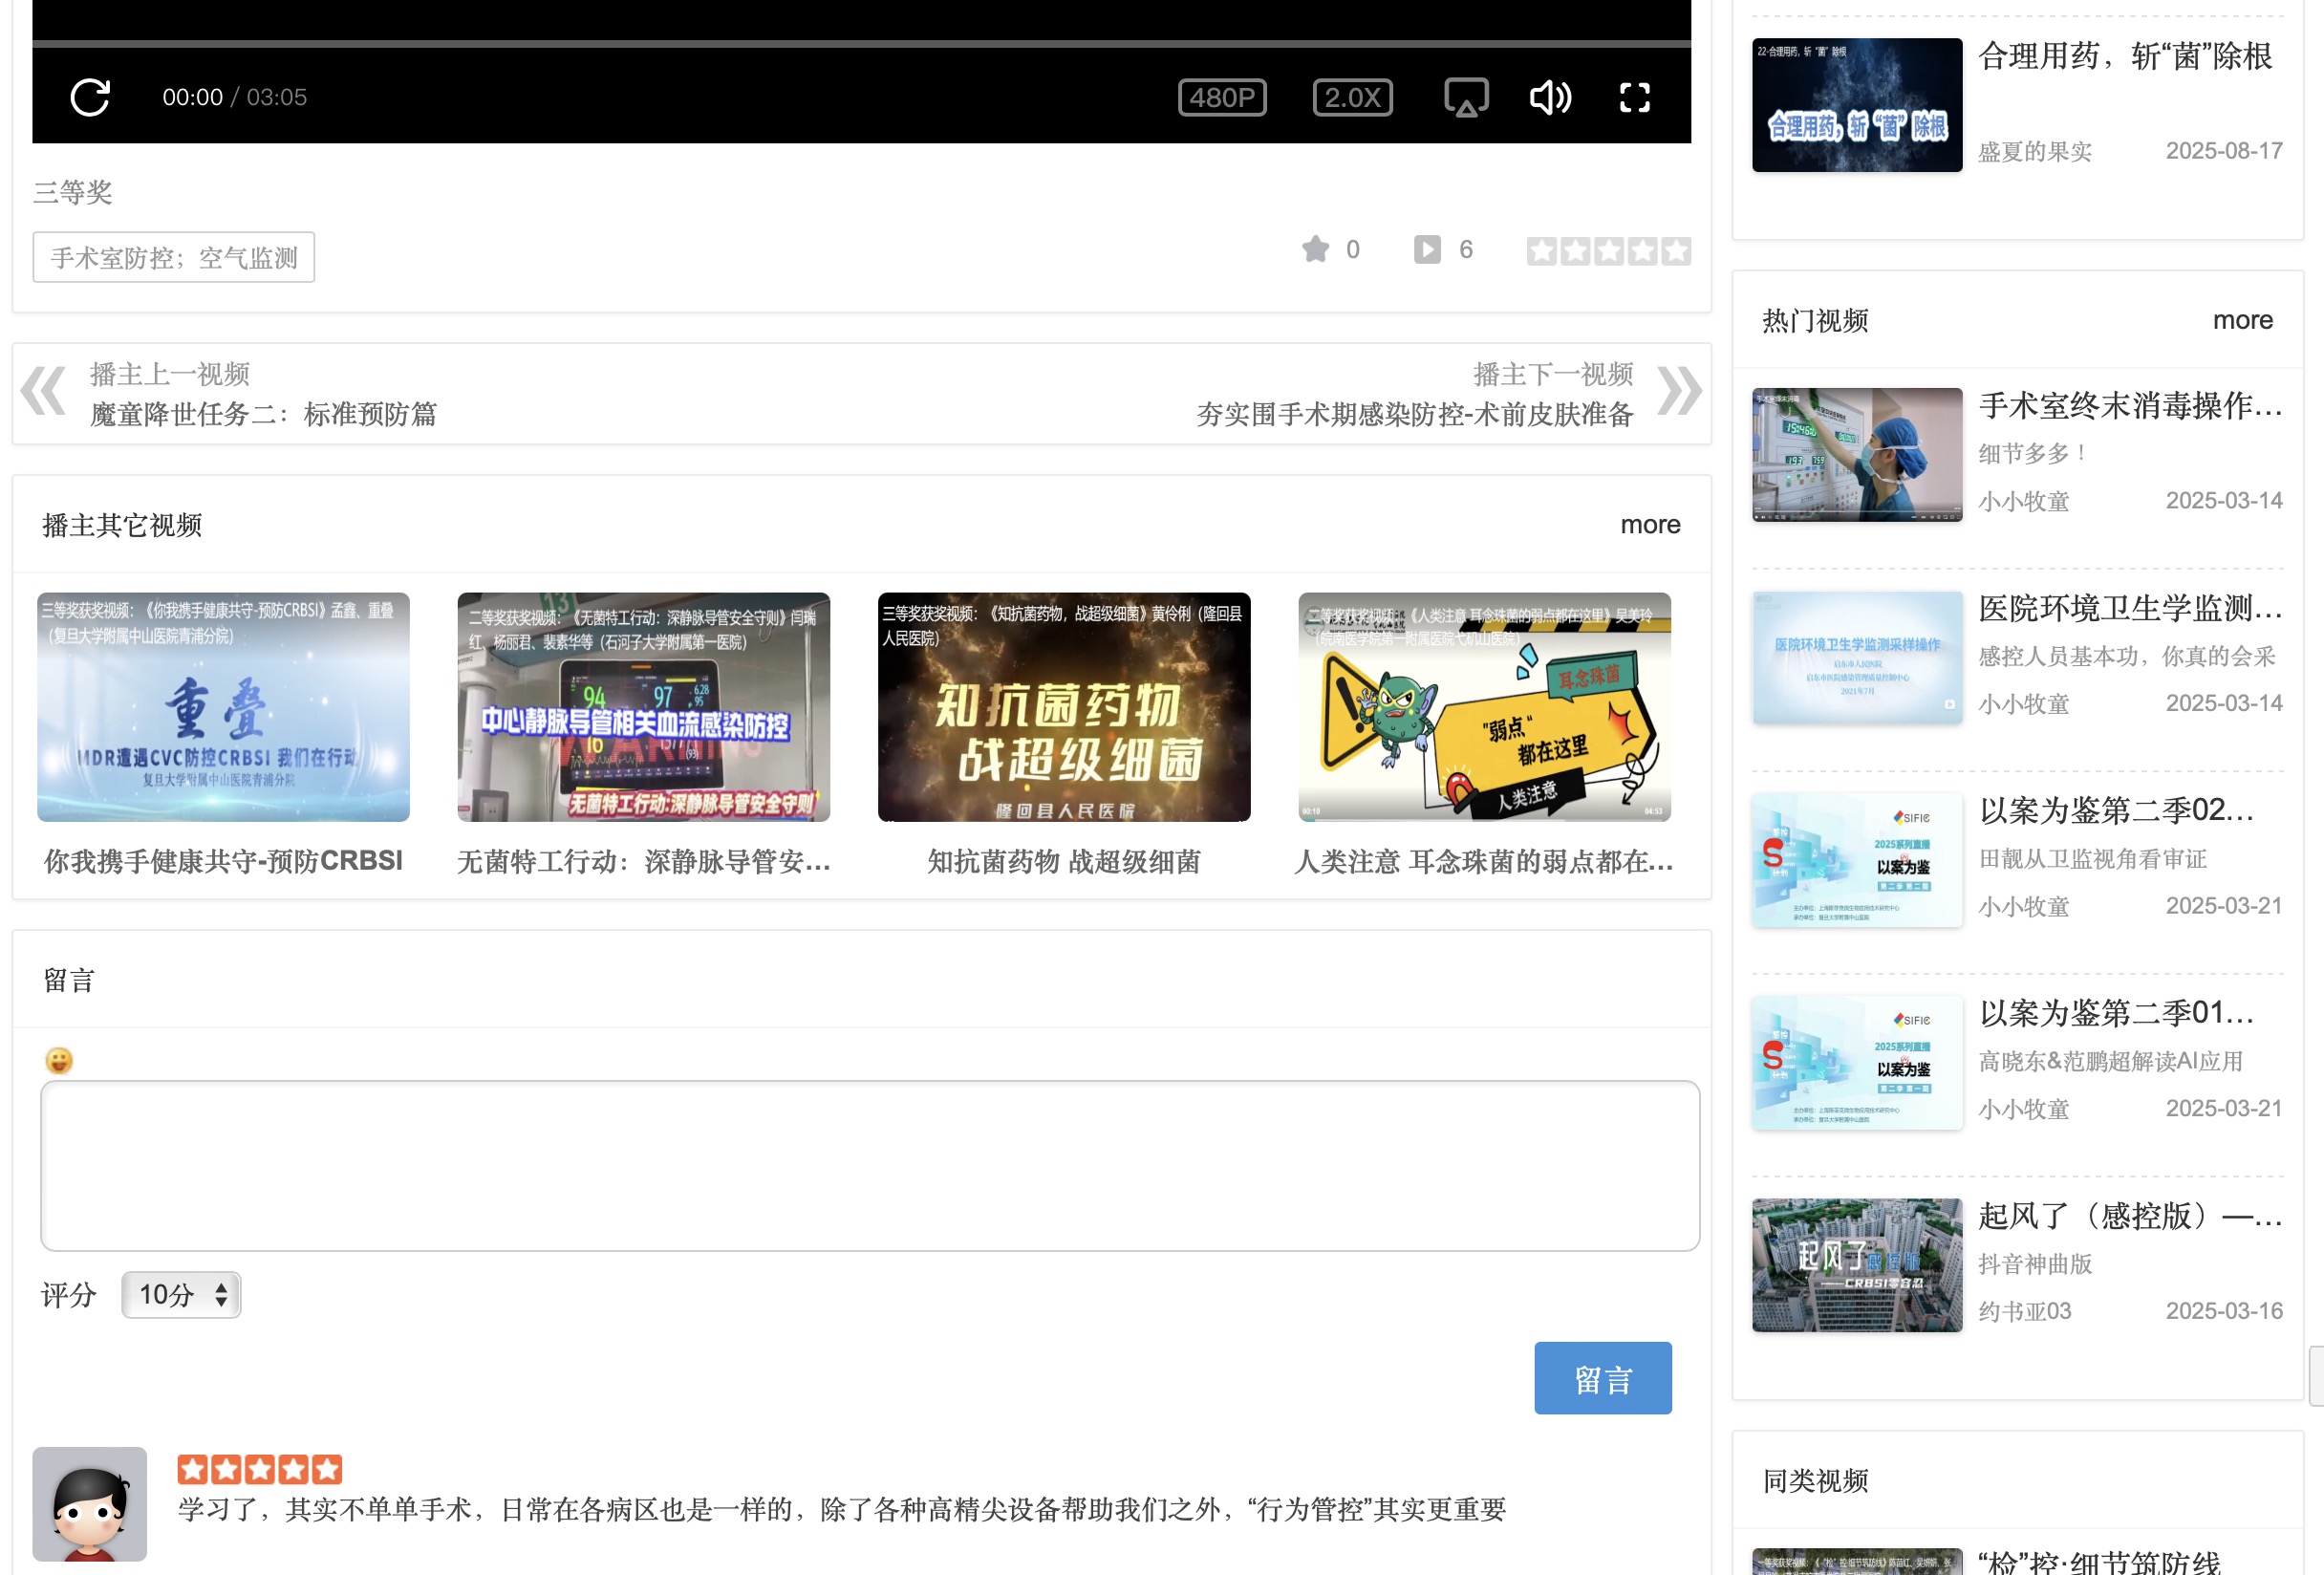Click the favorite star icon
The height and width of the screenshot is (1575, 2324).
pyautogui.click(x=1315, y=249)
